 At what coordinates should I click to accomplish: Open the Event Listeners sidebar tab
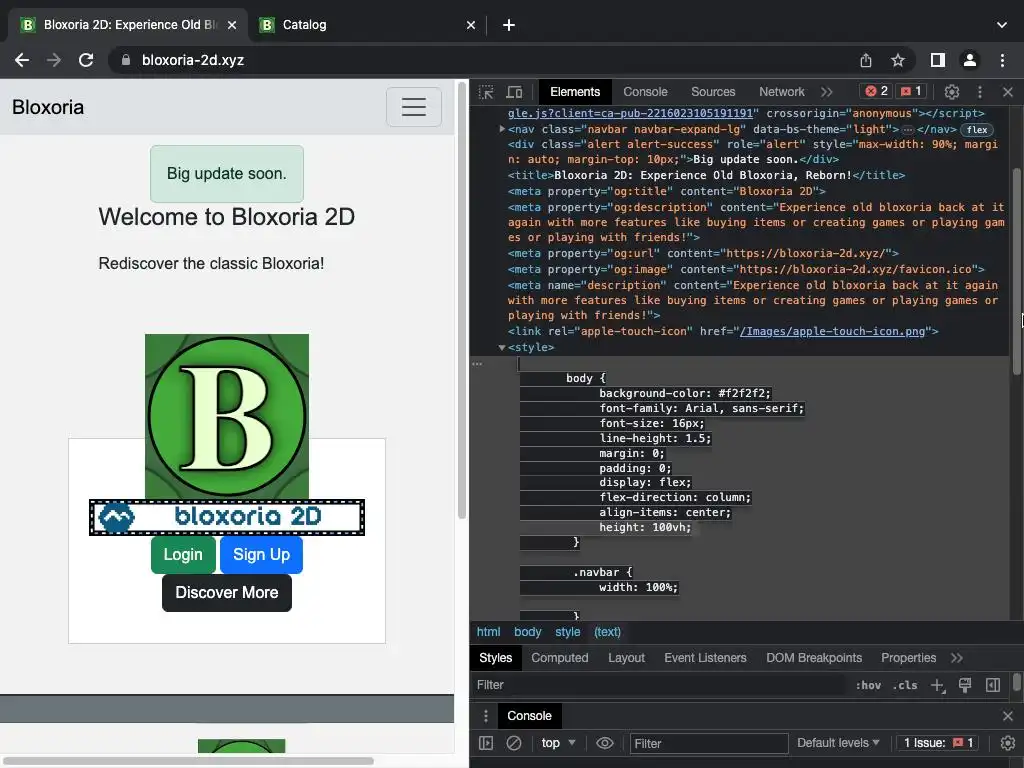[705, 658]
